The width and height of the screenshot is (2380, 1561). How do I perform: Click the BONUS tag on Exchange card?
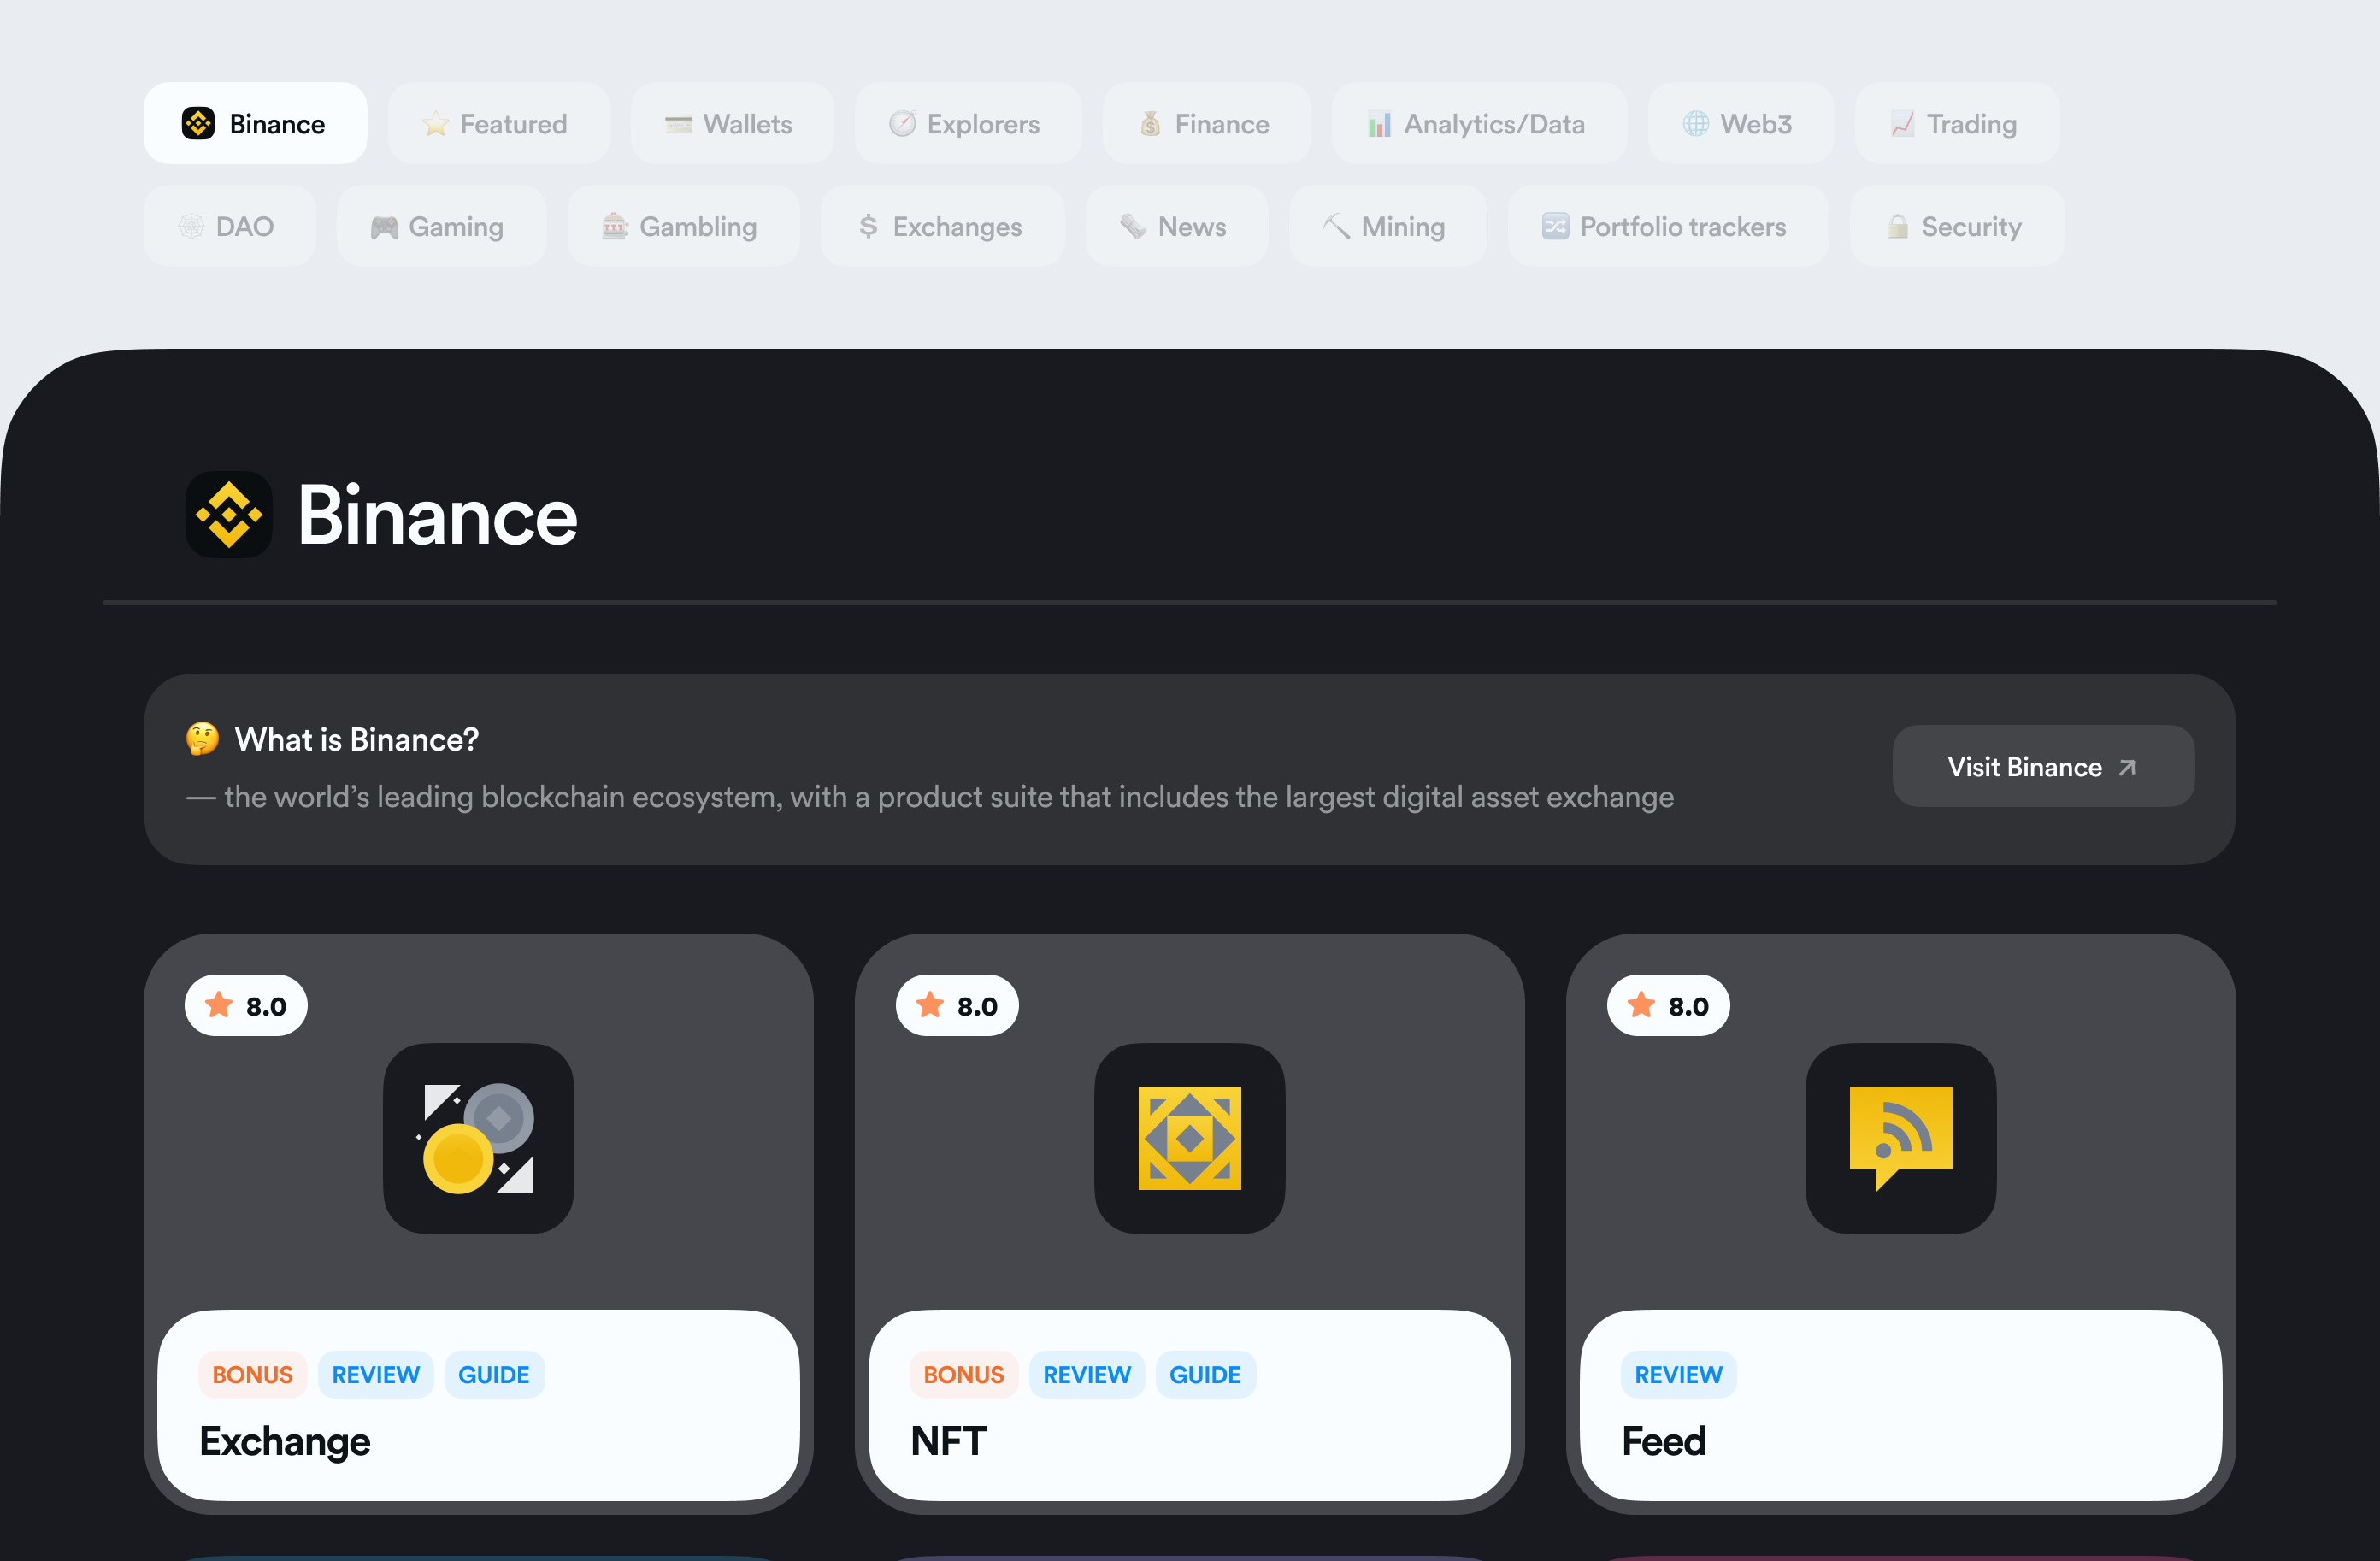pyautogui.click(x=252, y=1375)
